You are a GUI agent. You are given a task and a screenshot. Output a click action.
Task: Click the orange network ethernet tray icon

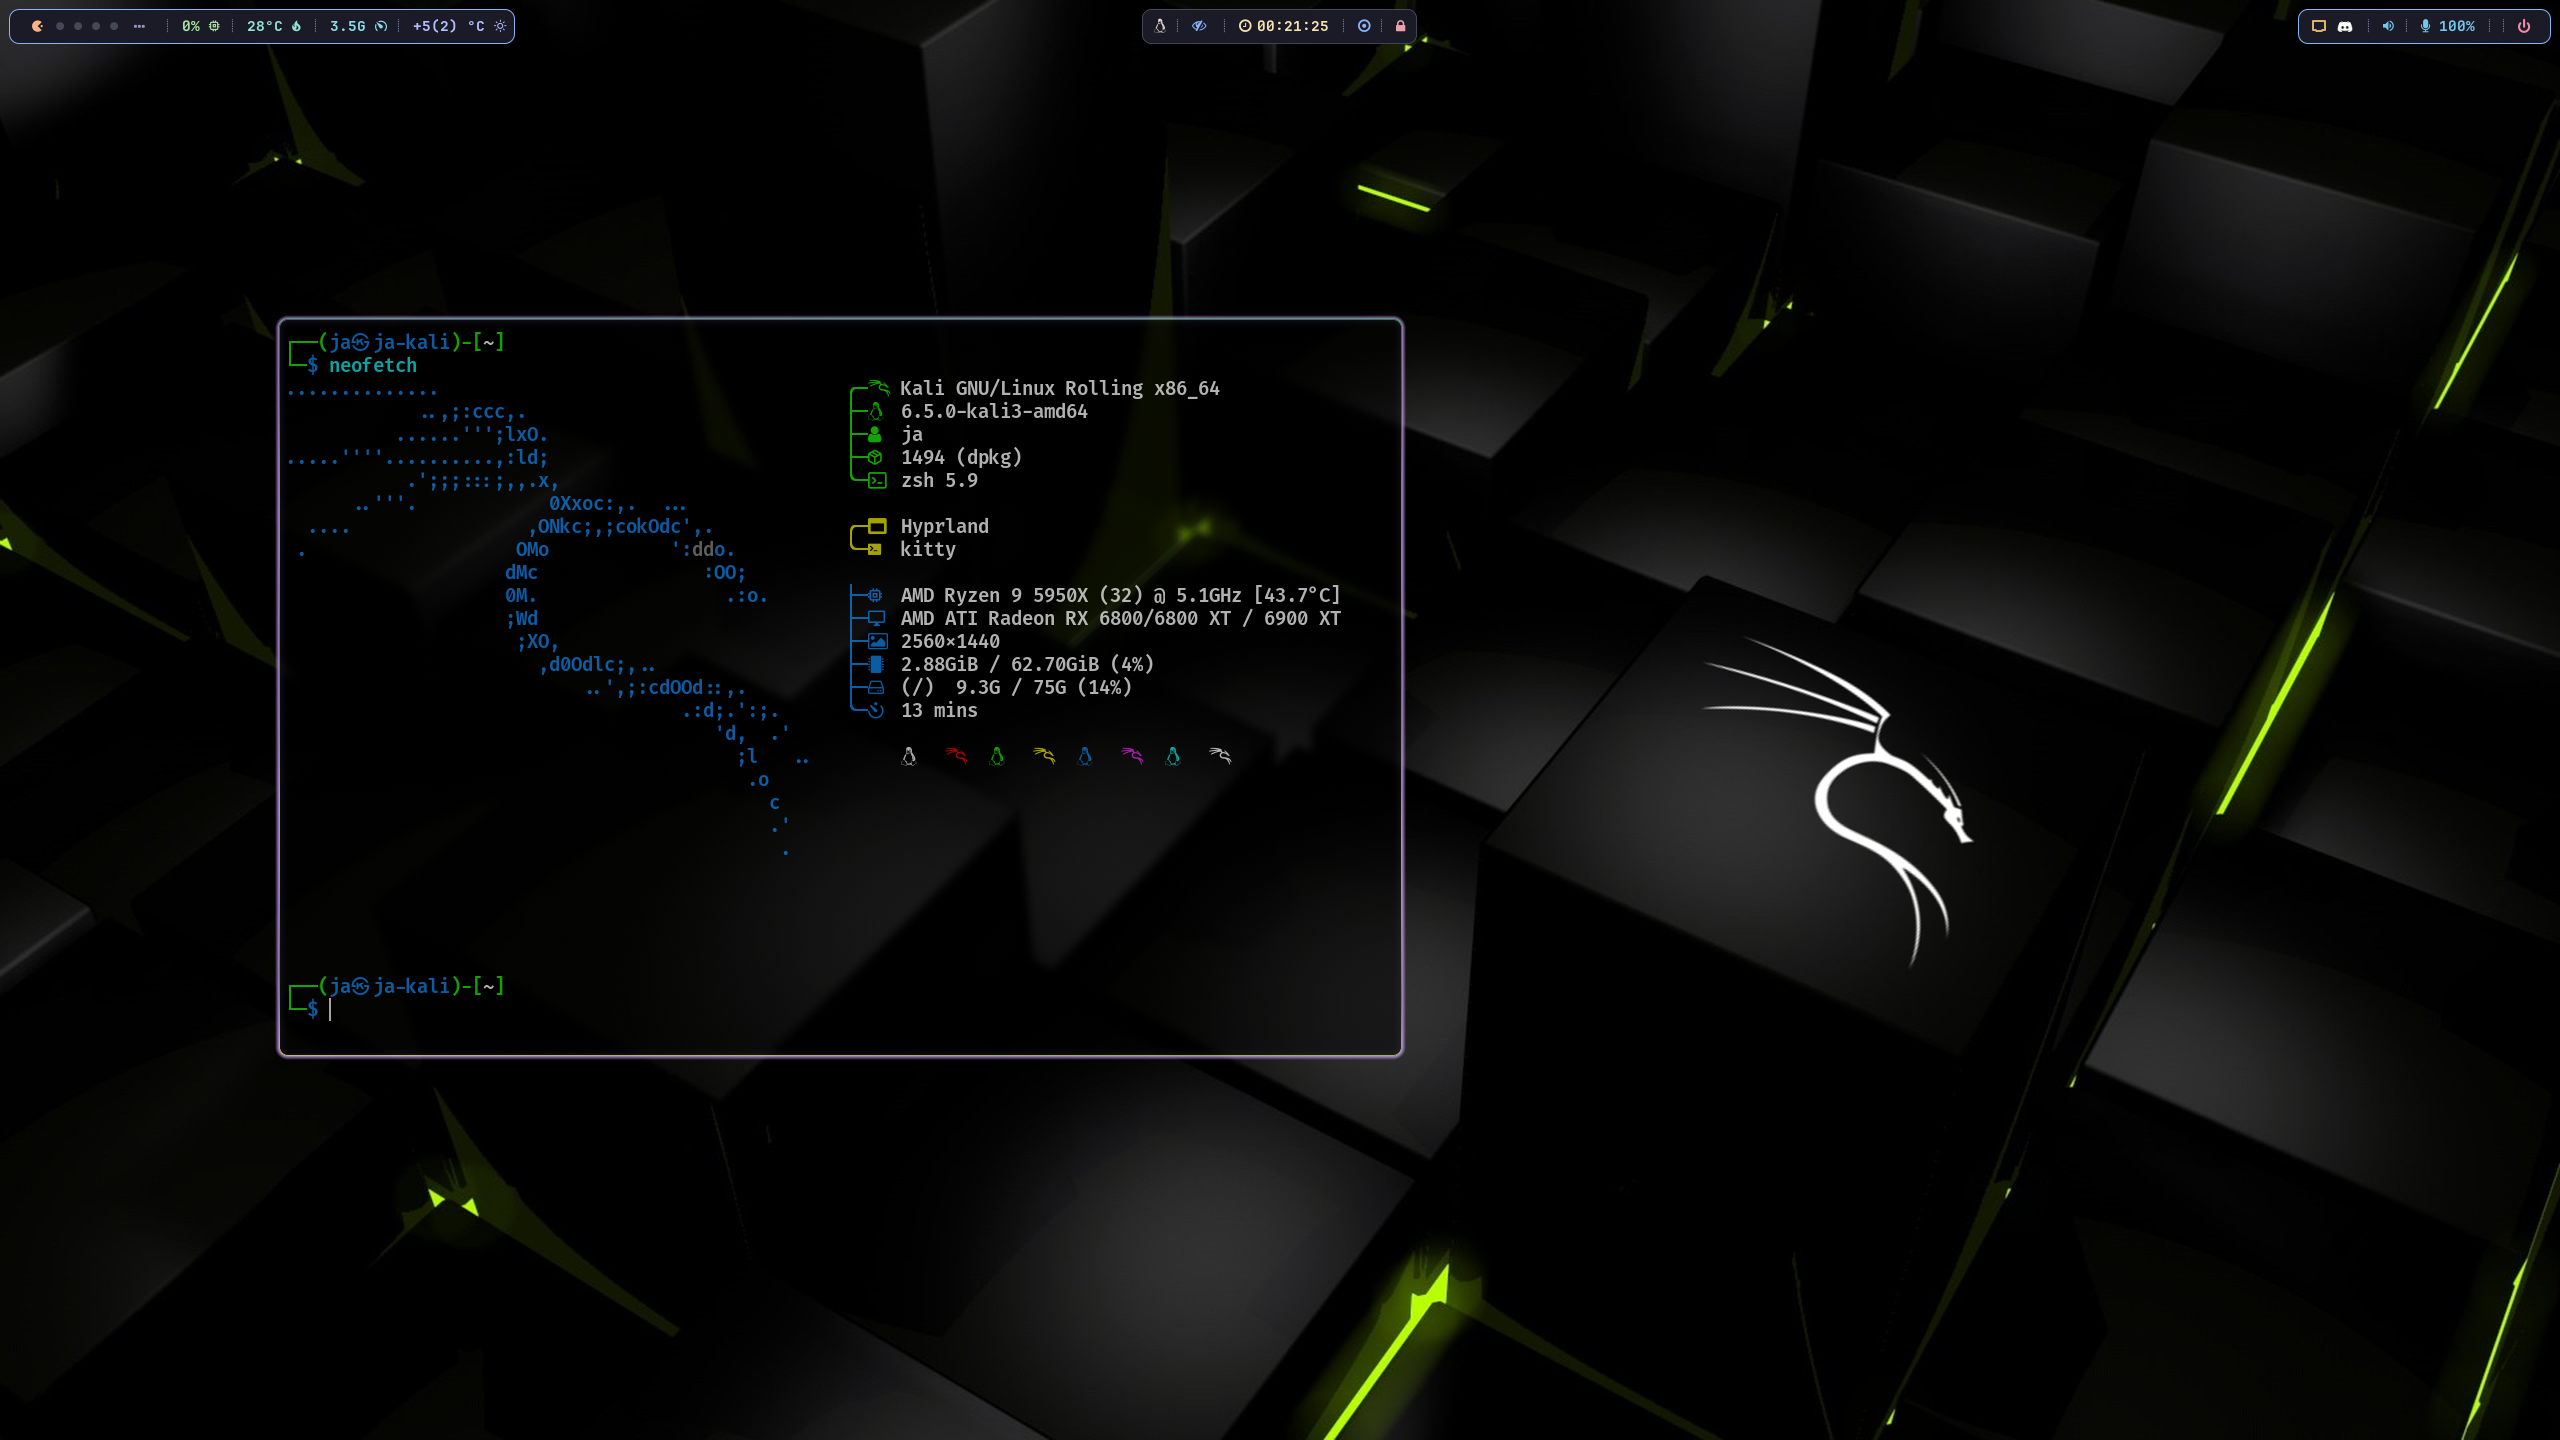2319,26
